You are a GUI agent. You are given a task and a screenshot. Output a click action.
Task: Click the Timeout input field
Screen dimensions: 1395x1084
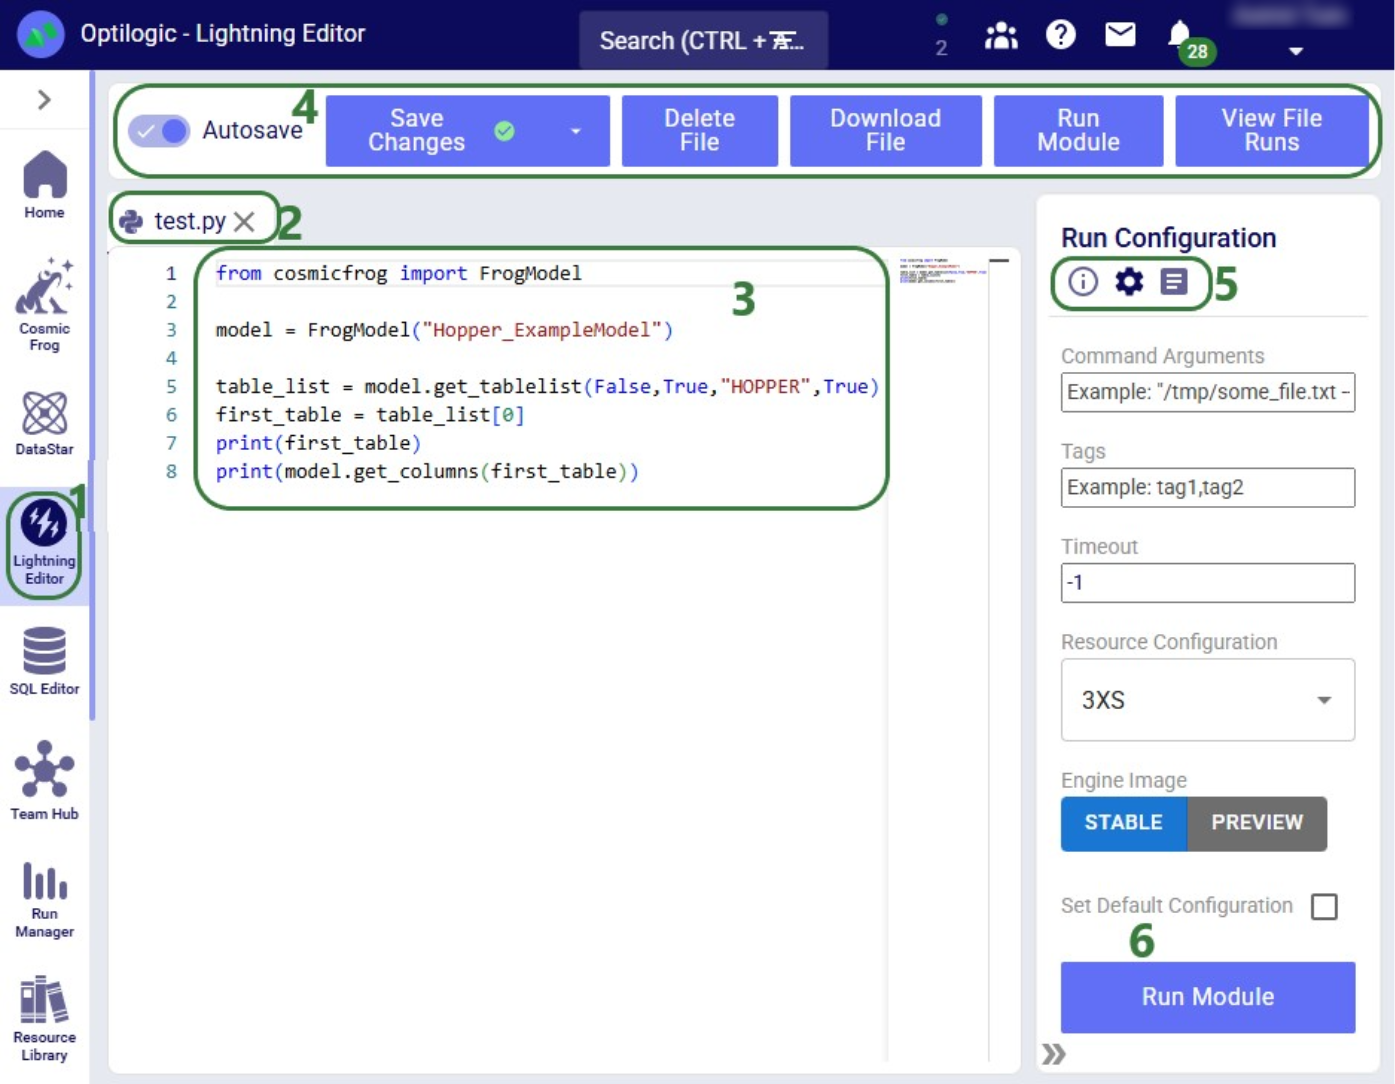[1208, 583]
